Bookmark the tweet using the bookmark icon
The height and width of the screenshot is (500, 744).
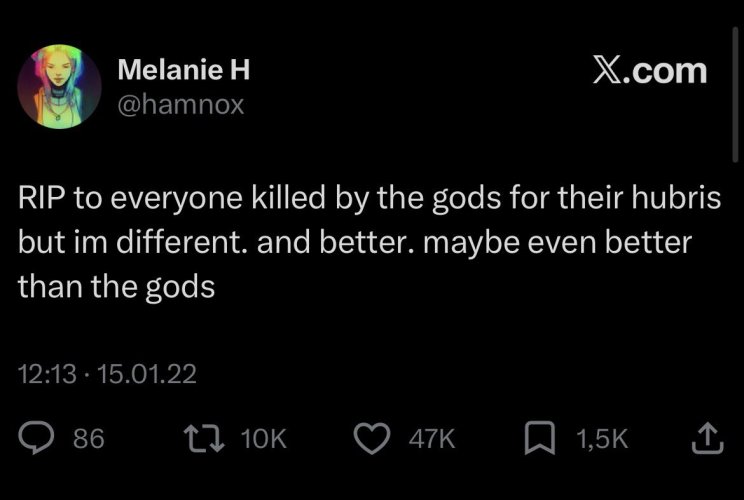539,438
